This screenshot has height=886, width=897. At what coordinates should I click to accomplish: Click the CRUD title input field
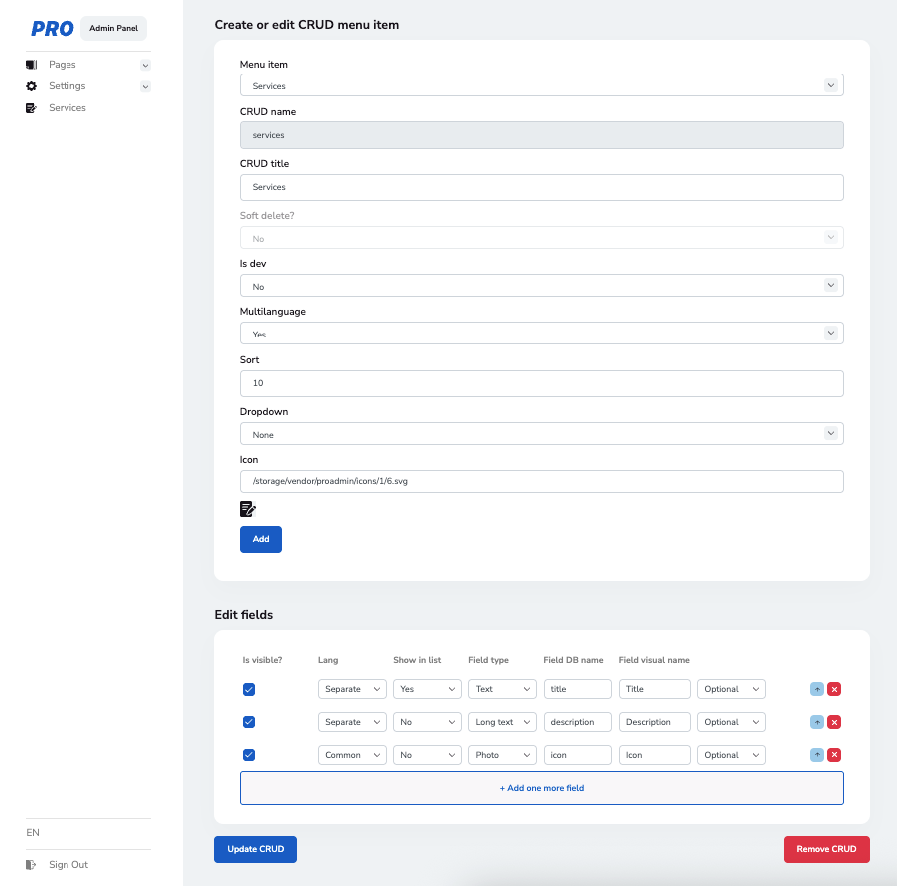click(x=541, y=187)
